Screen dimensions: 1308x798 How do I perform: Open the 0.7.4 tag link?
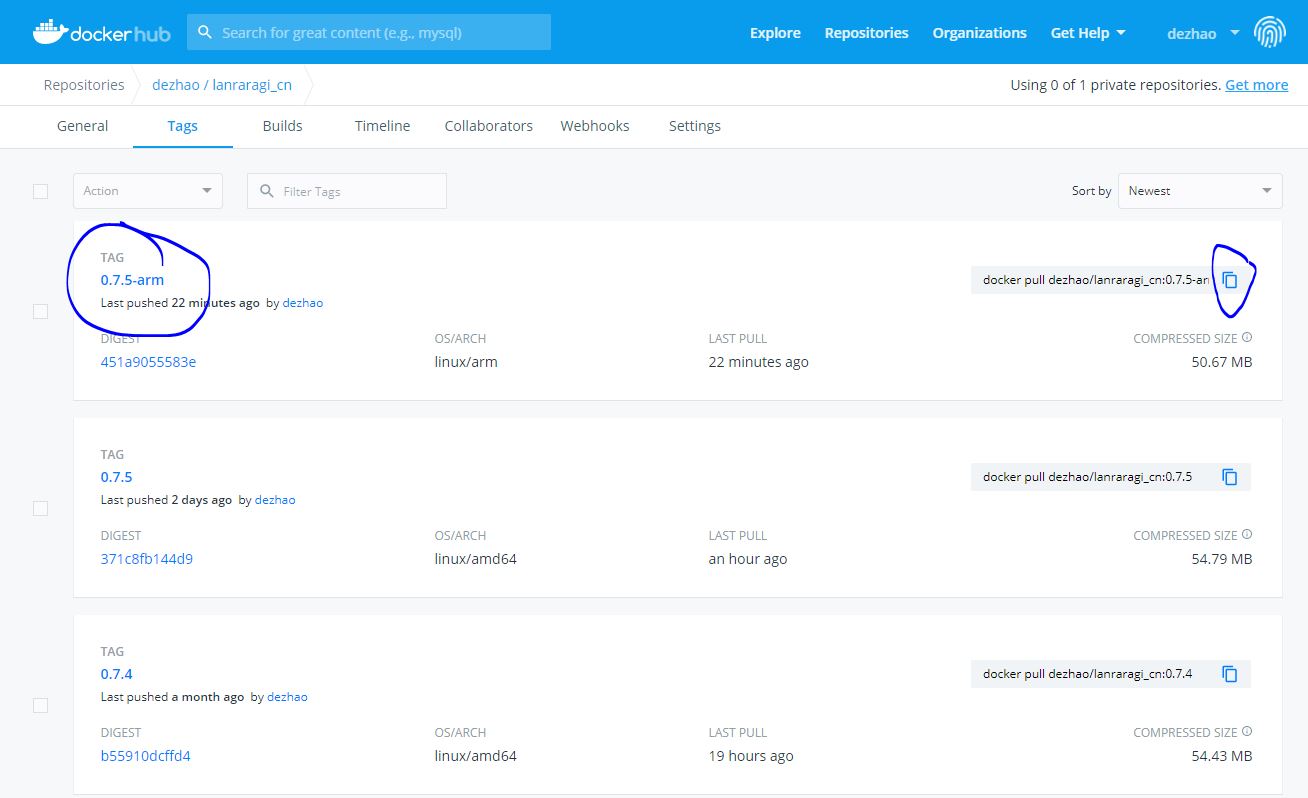click(x=117, y=674)
